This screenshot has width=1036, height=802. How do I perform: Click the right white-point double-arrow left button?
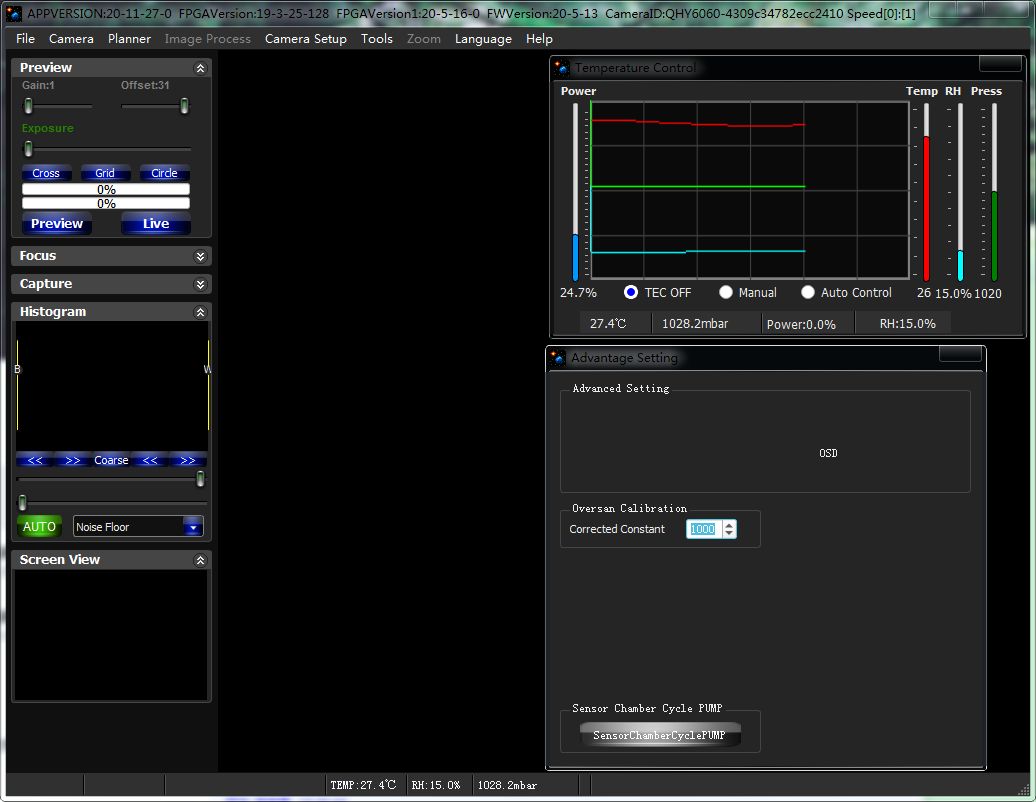pos(150,460)
